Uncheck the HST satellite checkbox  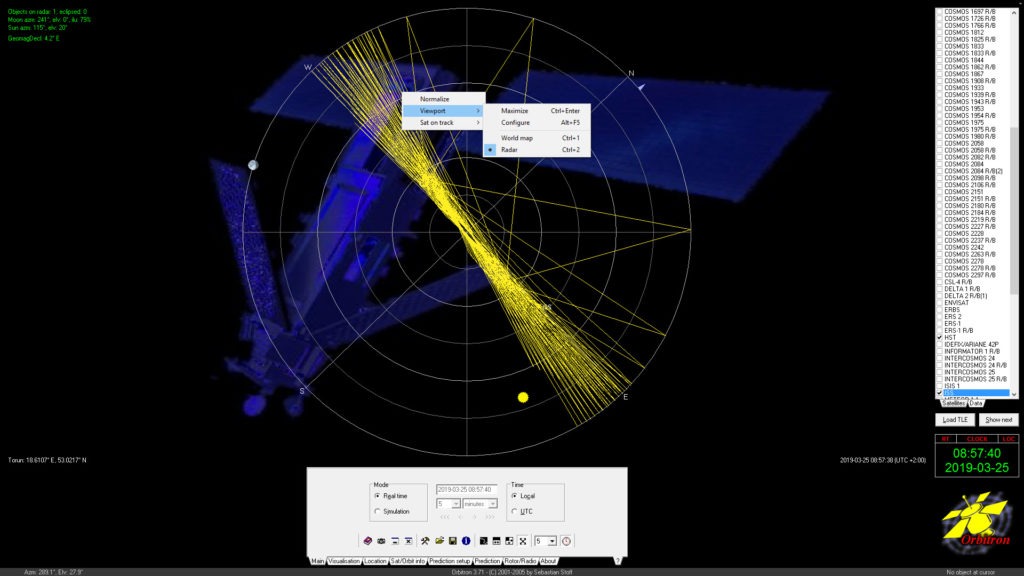pyautogui.click(x=940, y=338)
